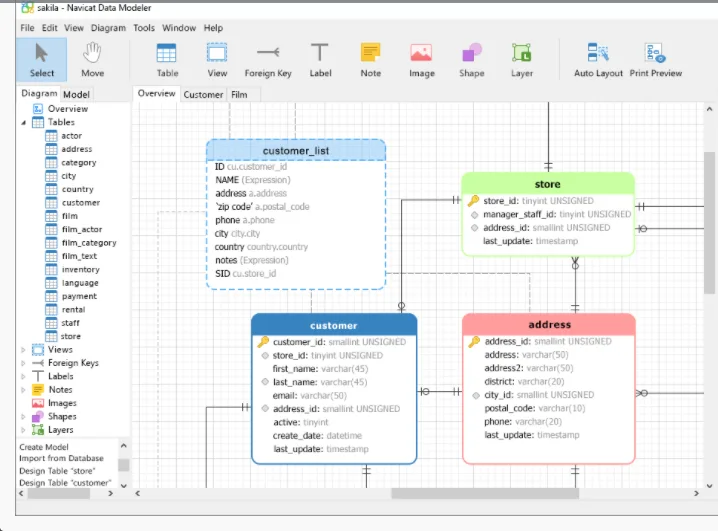Pick the Shape tool
718x531 pixels.
tap(471, 60)
